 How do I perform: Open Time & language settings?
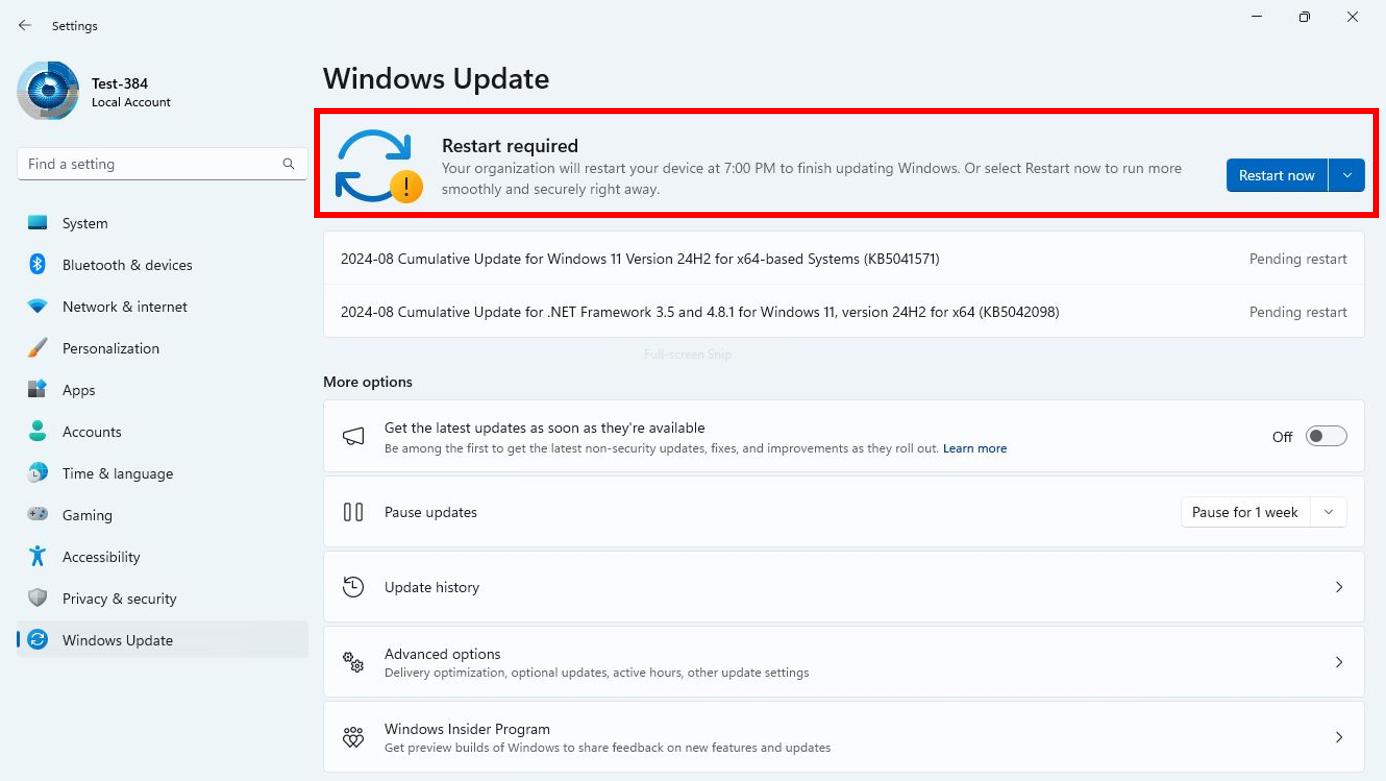click(162, 473)
